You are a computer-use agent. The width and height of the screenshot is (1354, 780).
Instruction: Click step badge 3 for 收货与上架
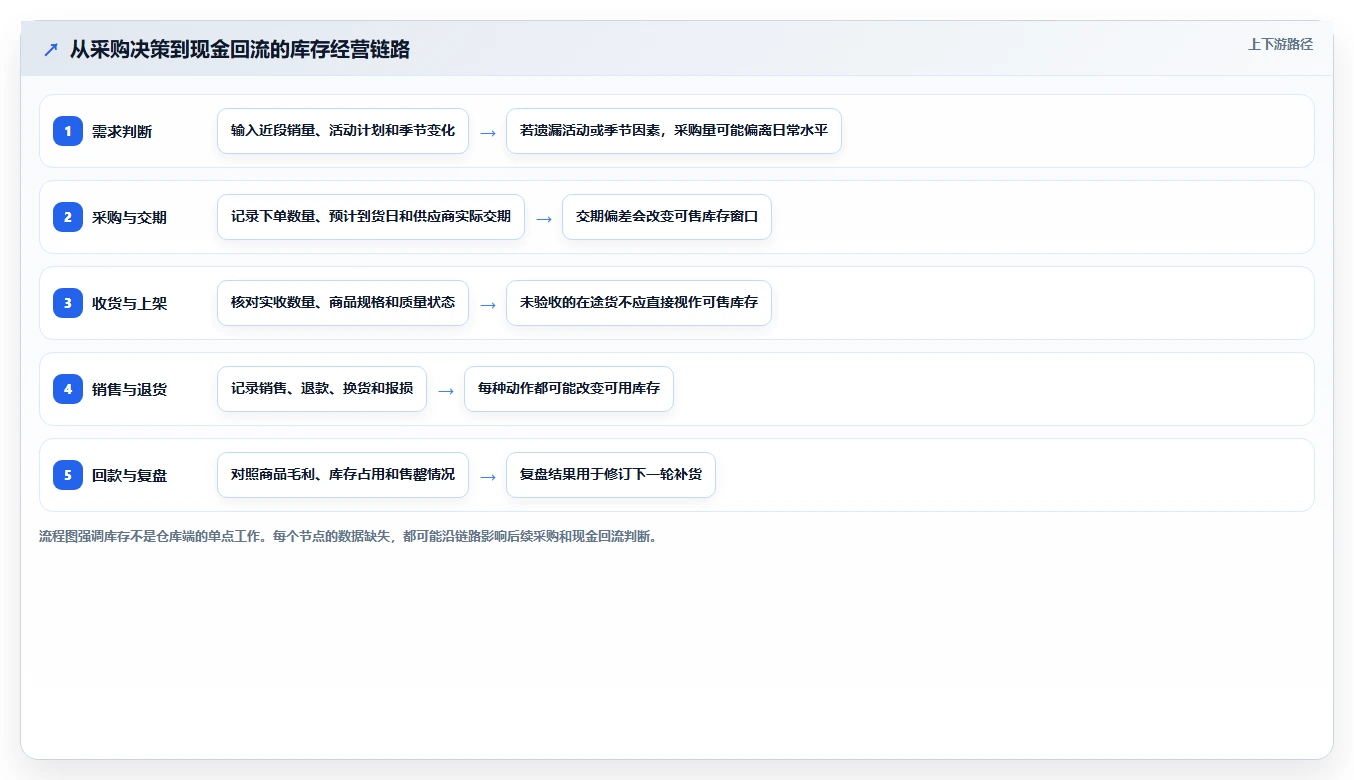[68, 303]
